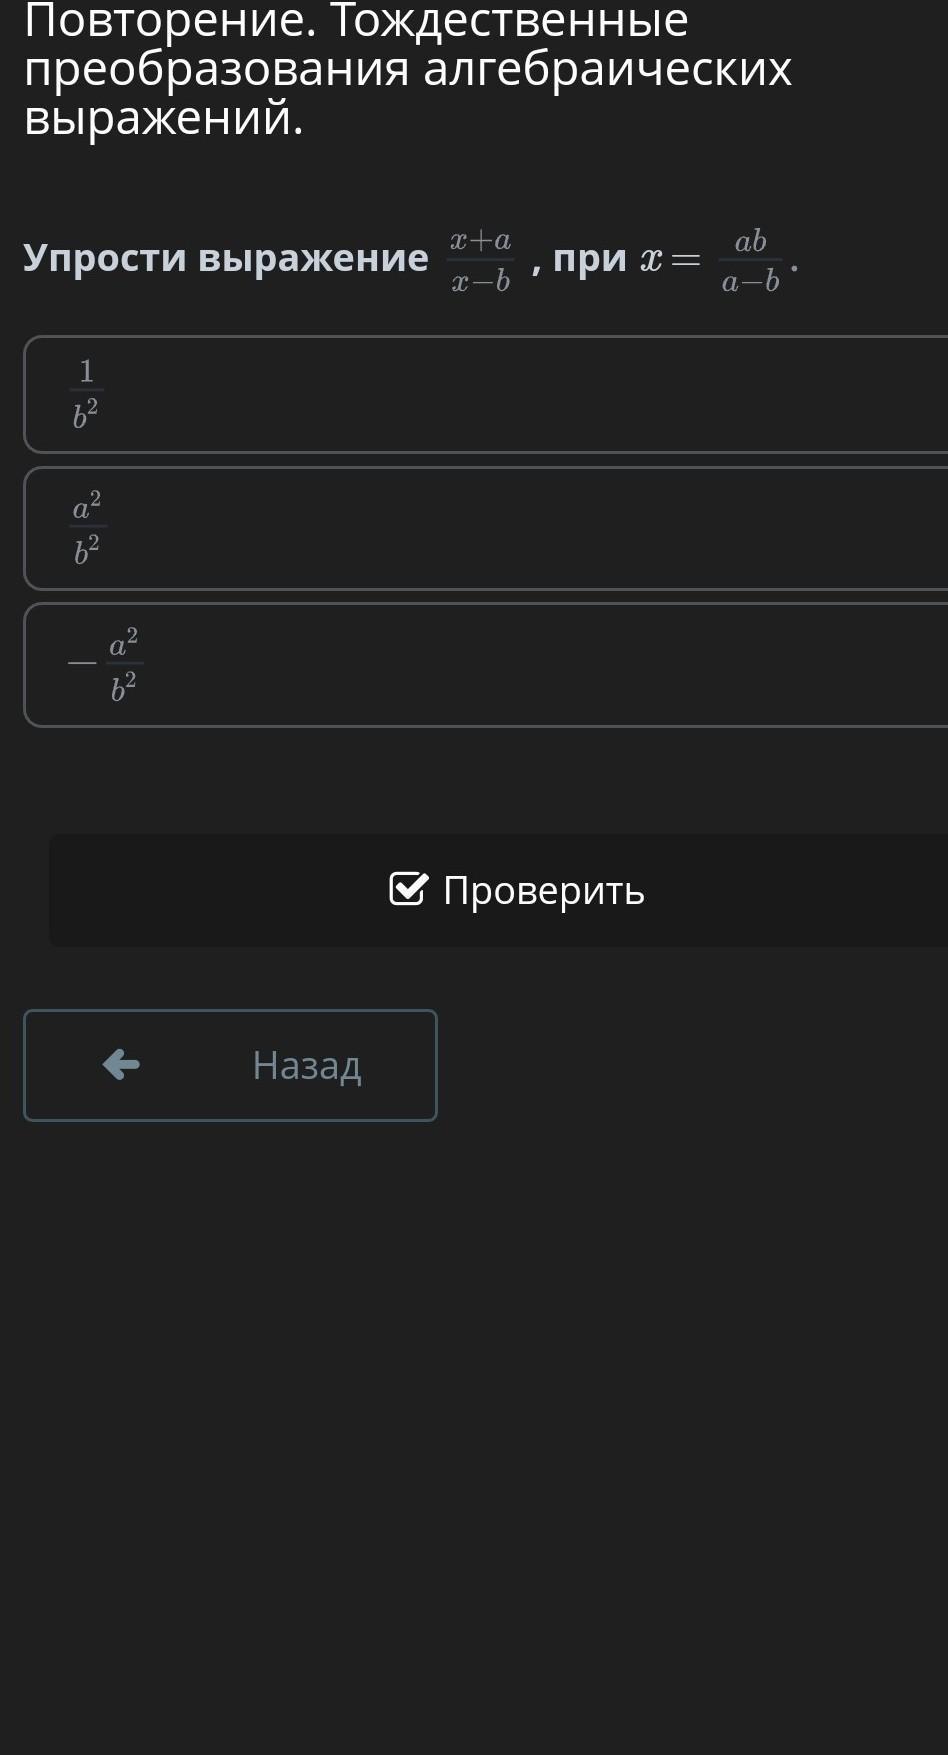Click the (x+a)/(x−b) fraction in the question
Image resolution: width=948 pixels, height=1755 pixels.
click(x=481, y=260)
